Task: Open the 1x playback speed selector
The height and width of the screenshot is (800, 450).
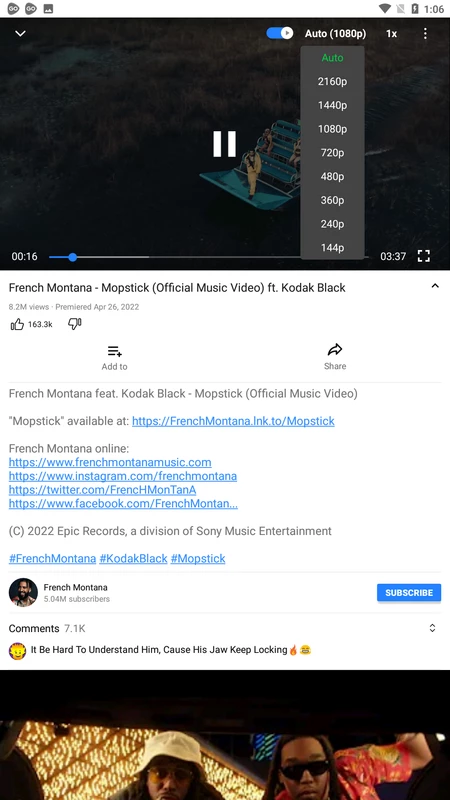Action: pyautogui.click(x=391, y=34)
